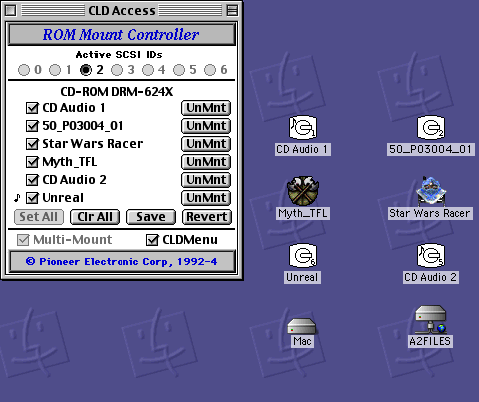Click the ROM Mount Controller banner
This screenshot has width=479, height=402.
(122, 35)
